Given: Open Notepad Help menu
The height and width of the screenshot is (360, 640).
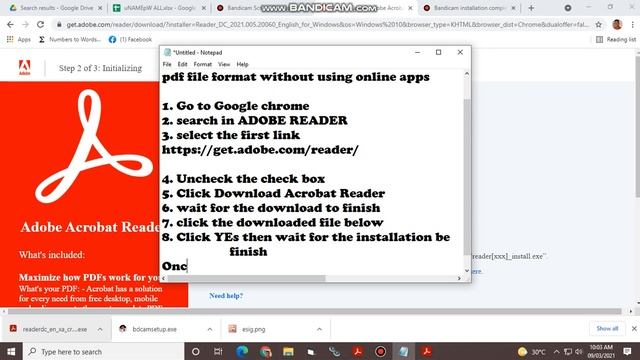Looking at the screenshot, I should click(242, 64).
